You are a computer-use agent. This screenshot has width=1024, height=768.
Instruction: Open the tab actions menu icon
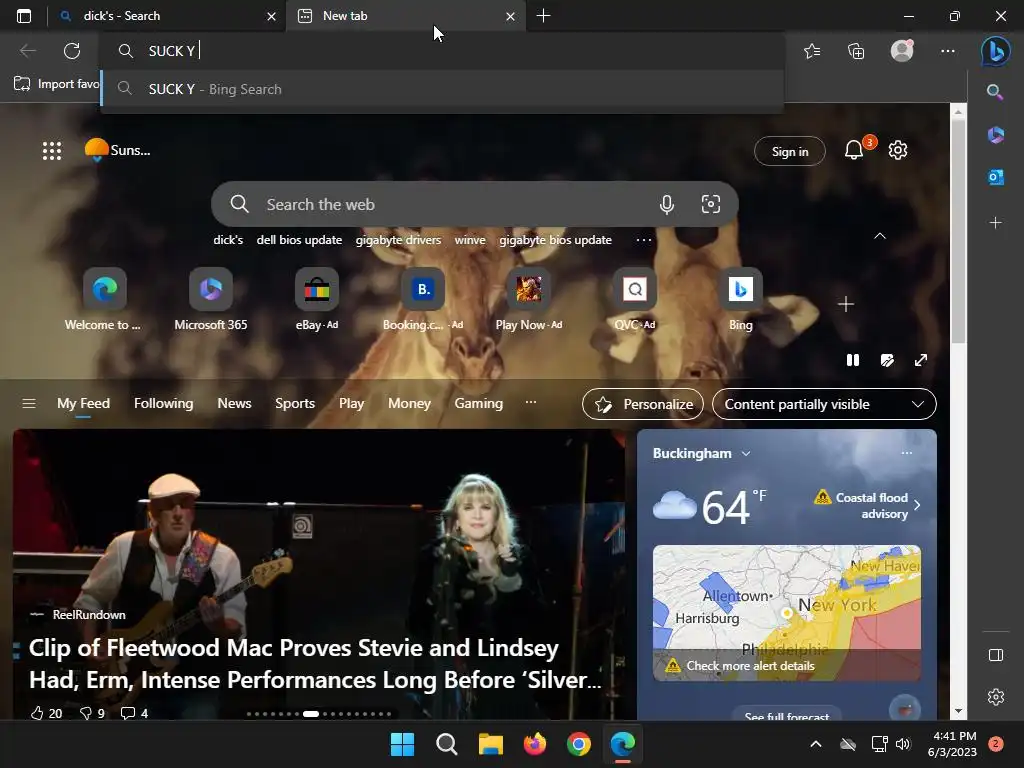pos(24,16)
